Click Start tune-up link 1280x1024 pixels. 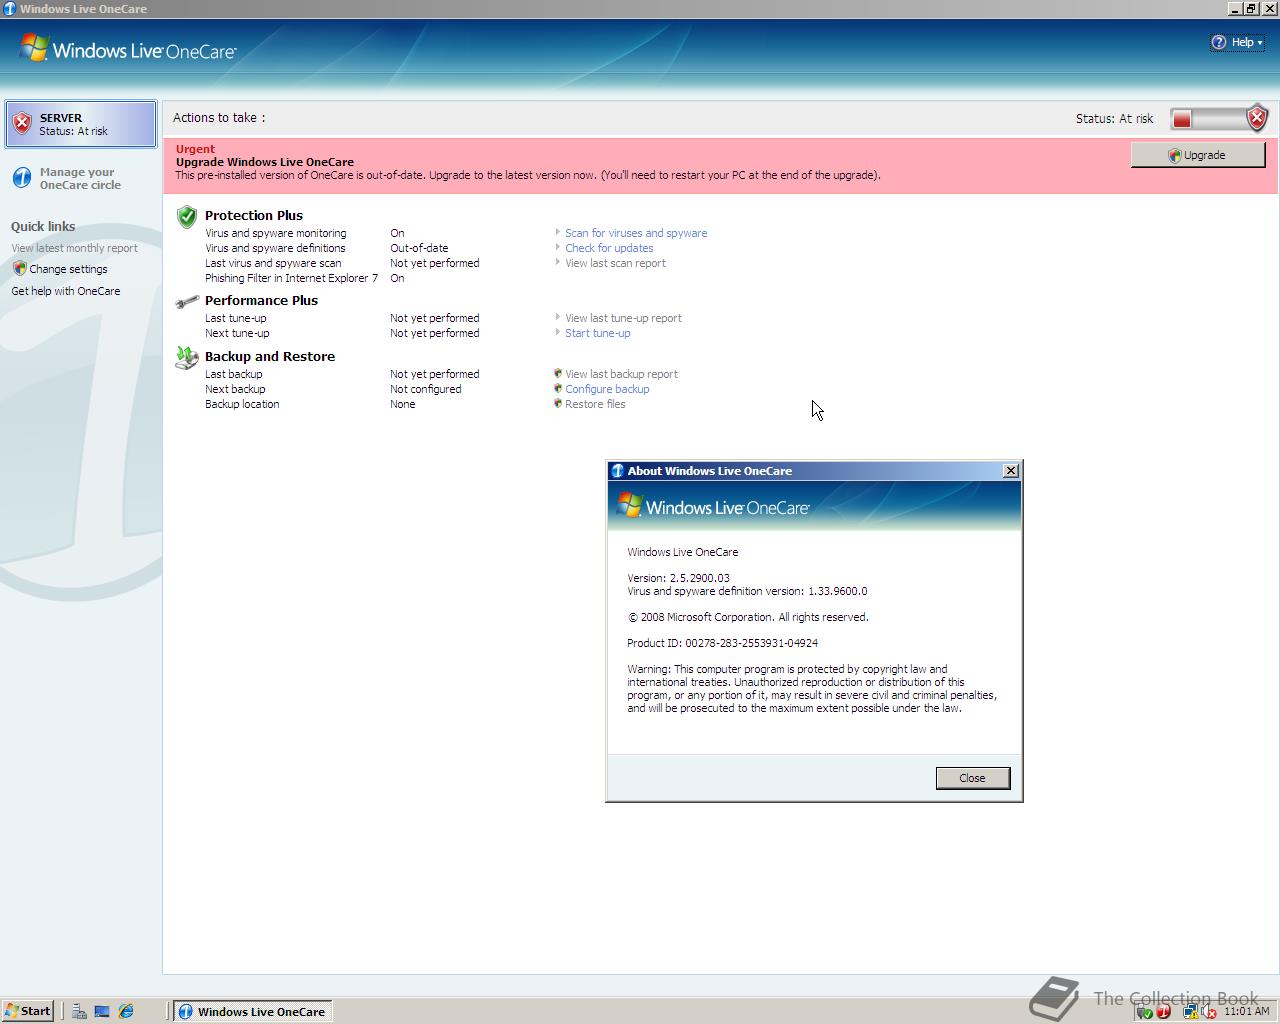click(597, 333)
